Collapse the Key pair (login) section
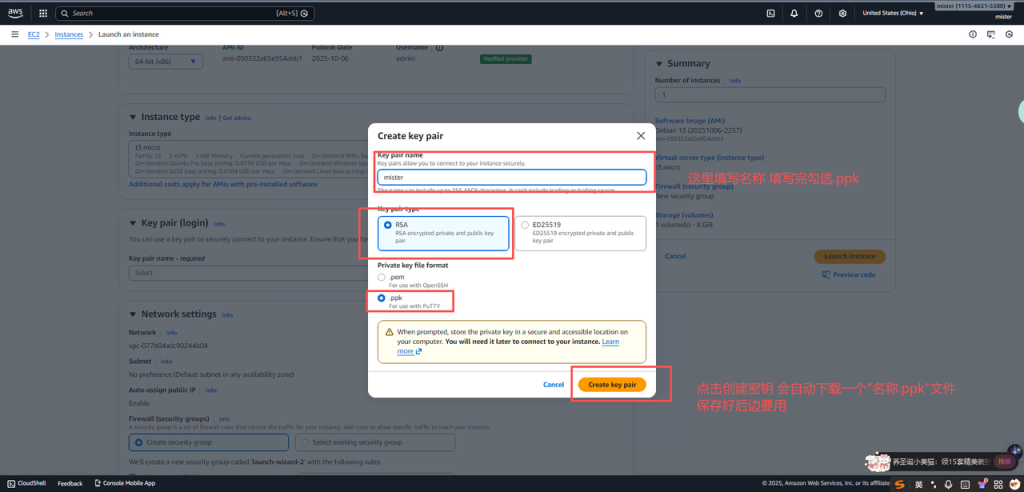The width and height of the screenshot is (1024, 492). click(133, 223)
